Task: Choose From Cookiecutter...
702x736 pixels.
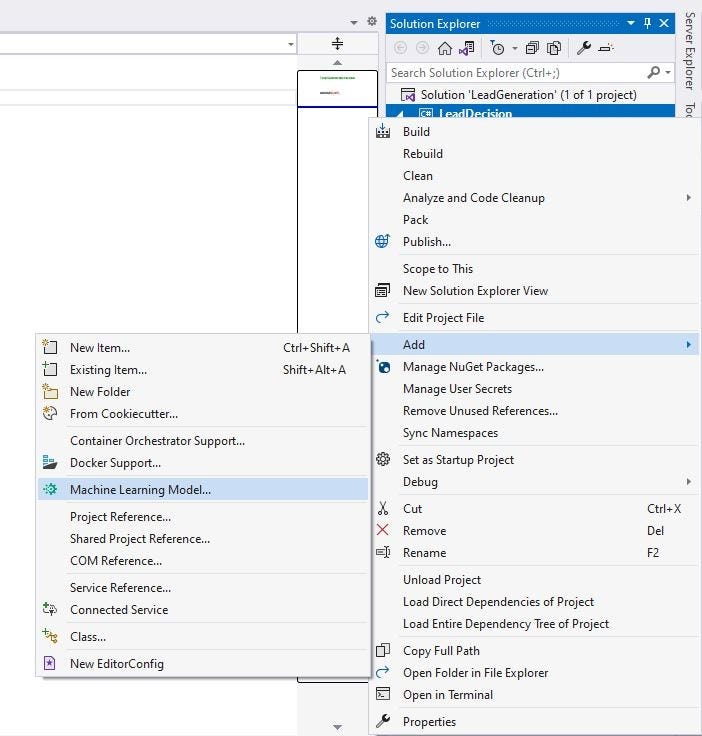Action: [x=203, y=414]
